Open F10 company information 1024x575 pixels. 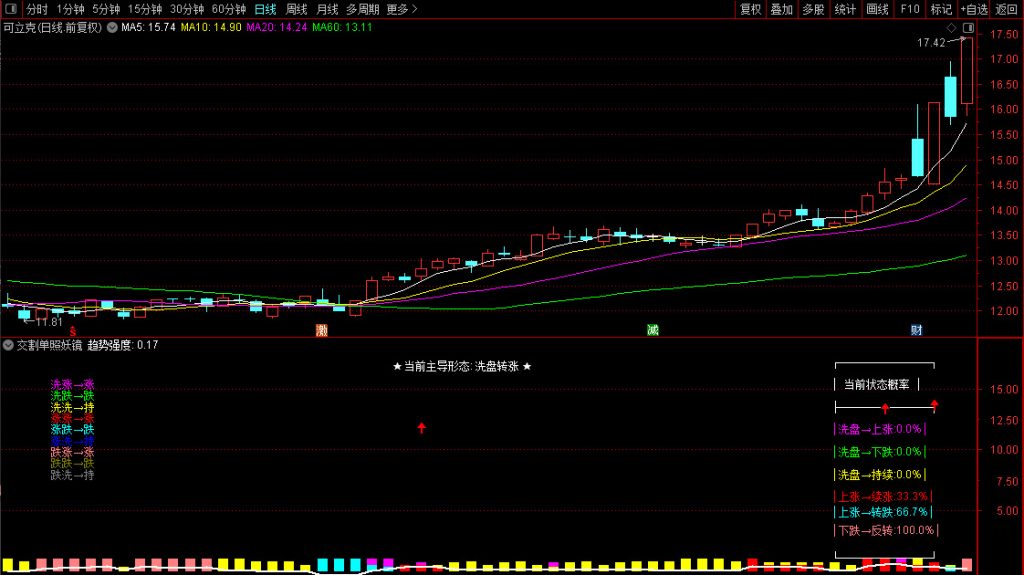pyautogui.click(x=910, y=9)
